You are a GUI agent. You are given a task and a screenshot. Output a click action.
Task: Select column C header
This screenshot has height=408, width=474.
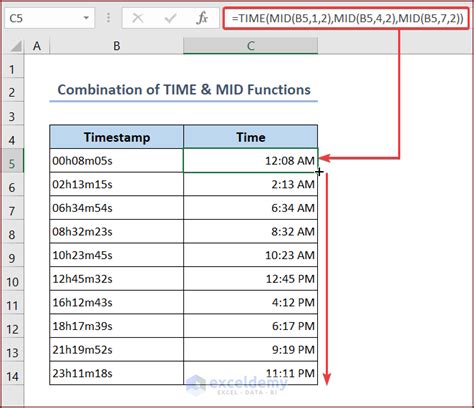[251, 46]
